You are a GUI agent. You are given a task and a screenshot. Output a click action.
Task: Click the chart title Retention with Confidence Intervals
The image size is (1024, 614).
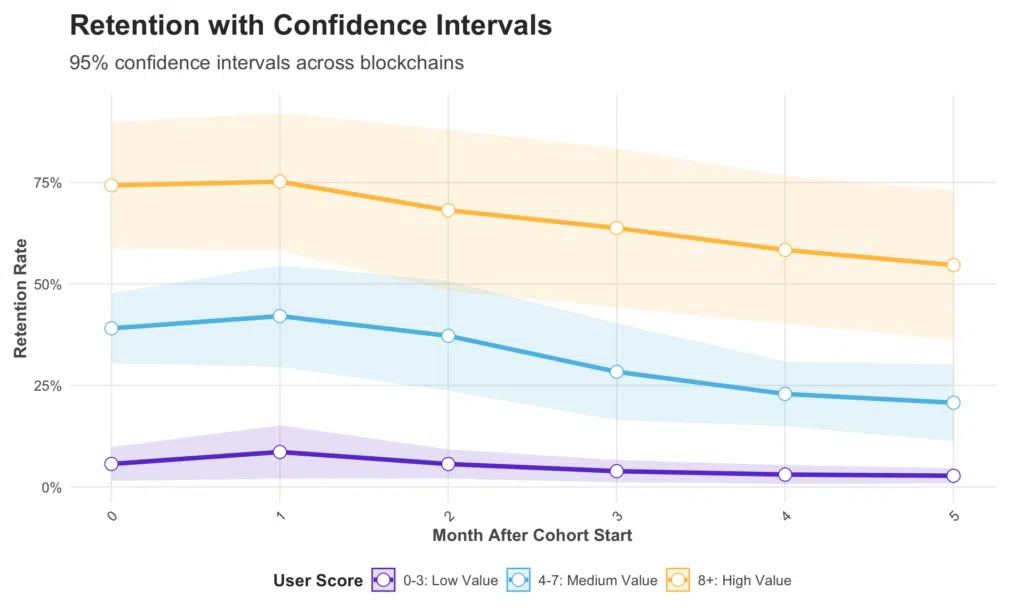coord(311,25)
